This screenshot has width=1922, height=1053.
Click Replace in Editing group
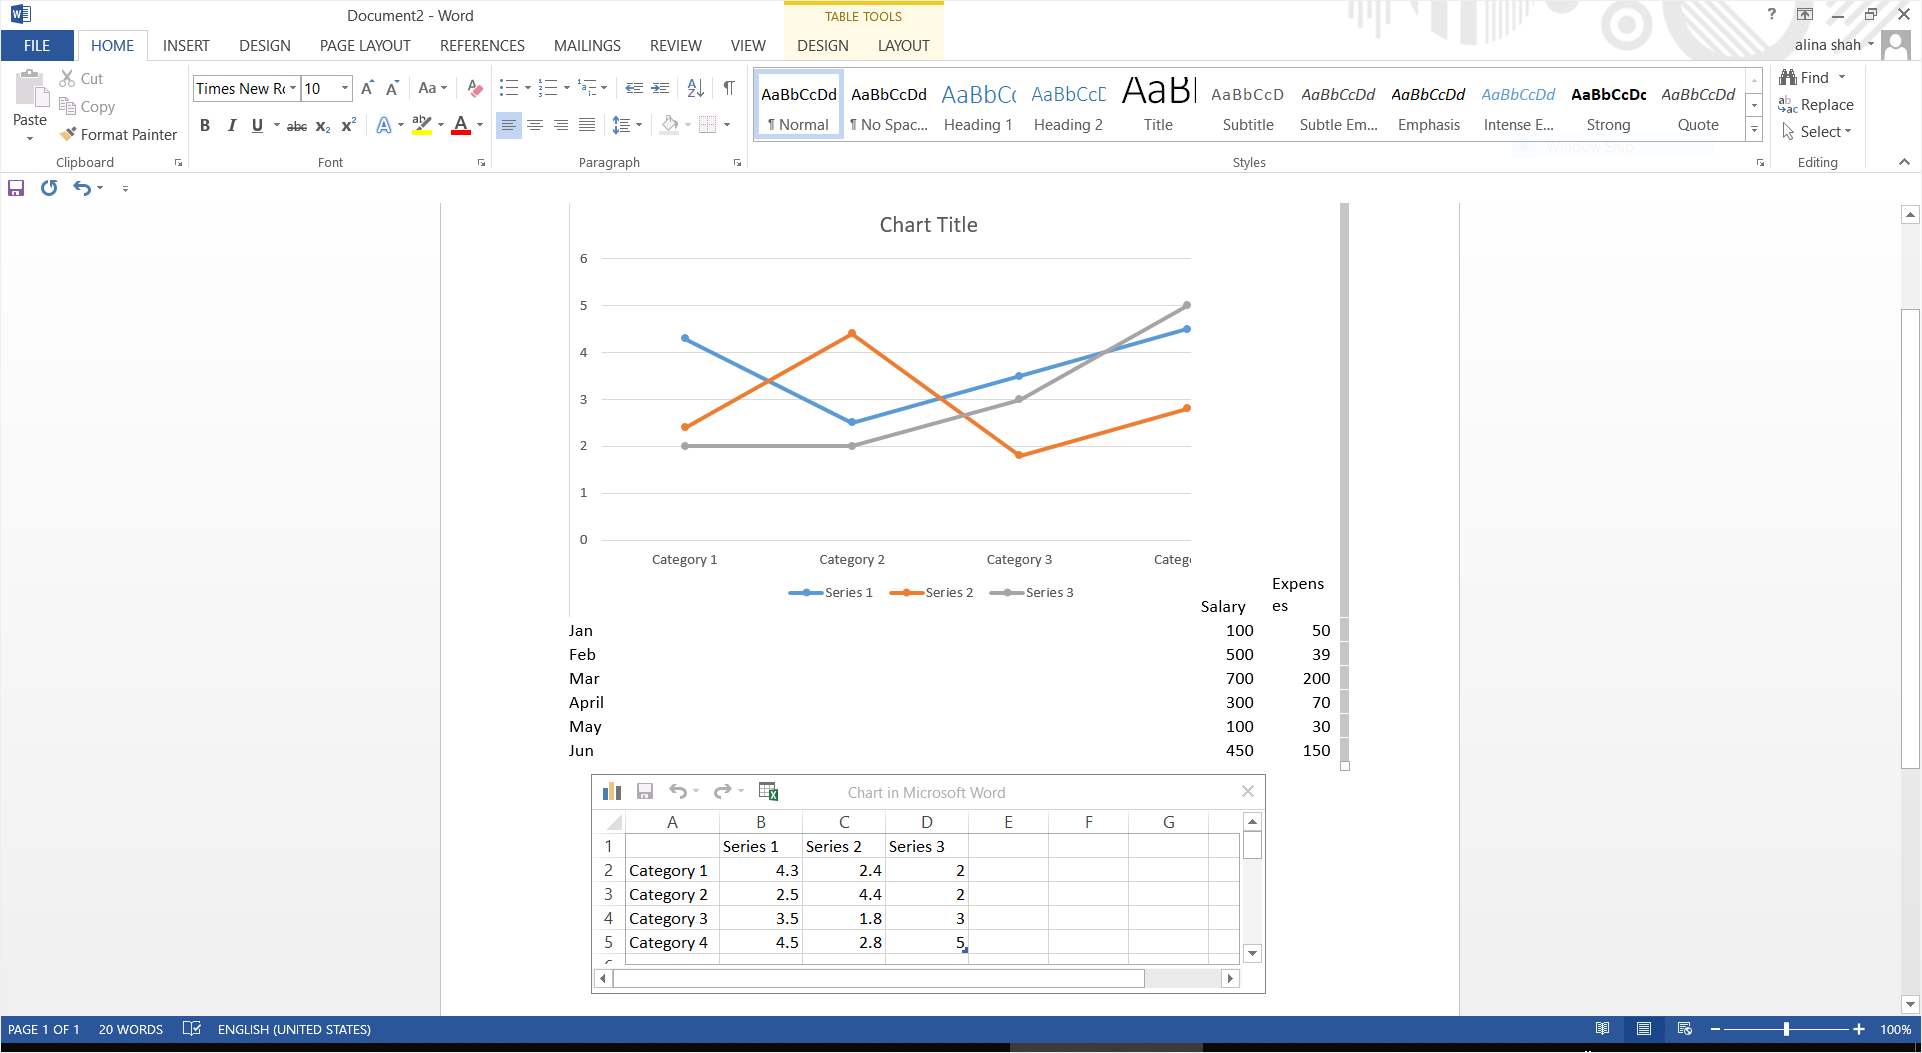[1816, 105]
